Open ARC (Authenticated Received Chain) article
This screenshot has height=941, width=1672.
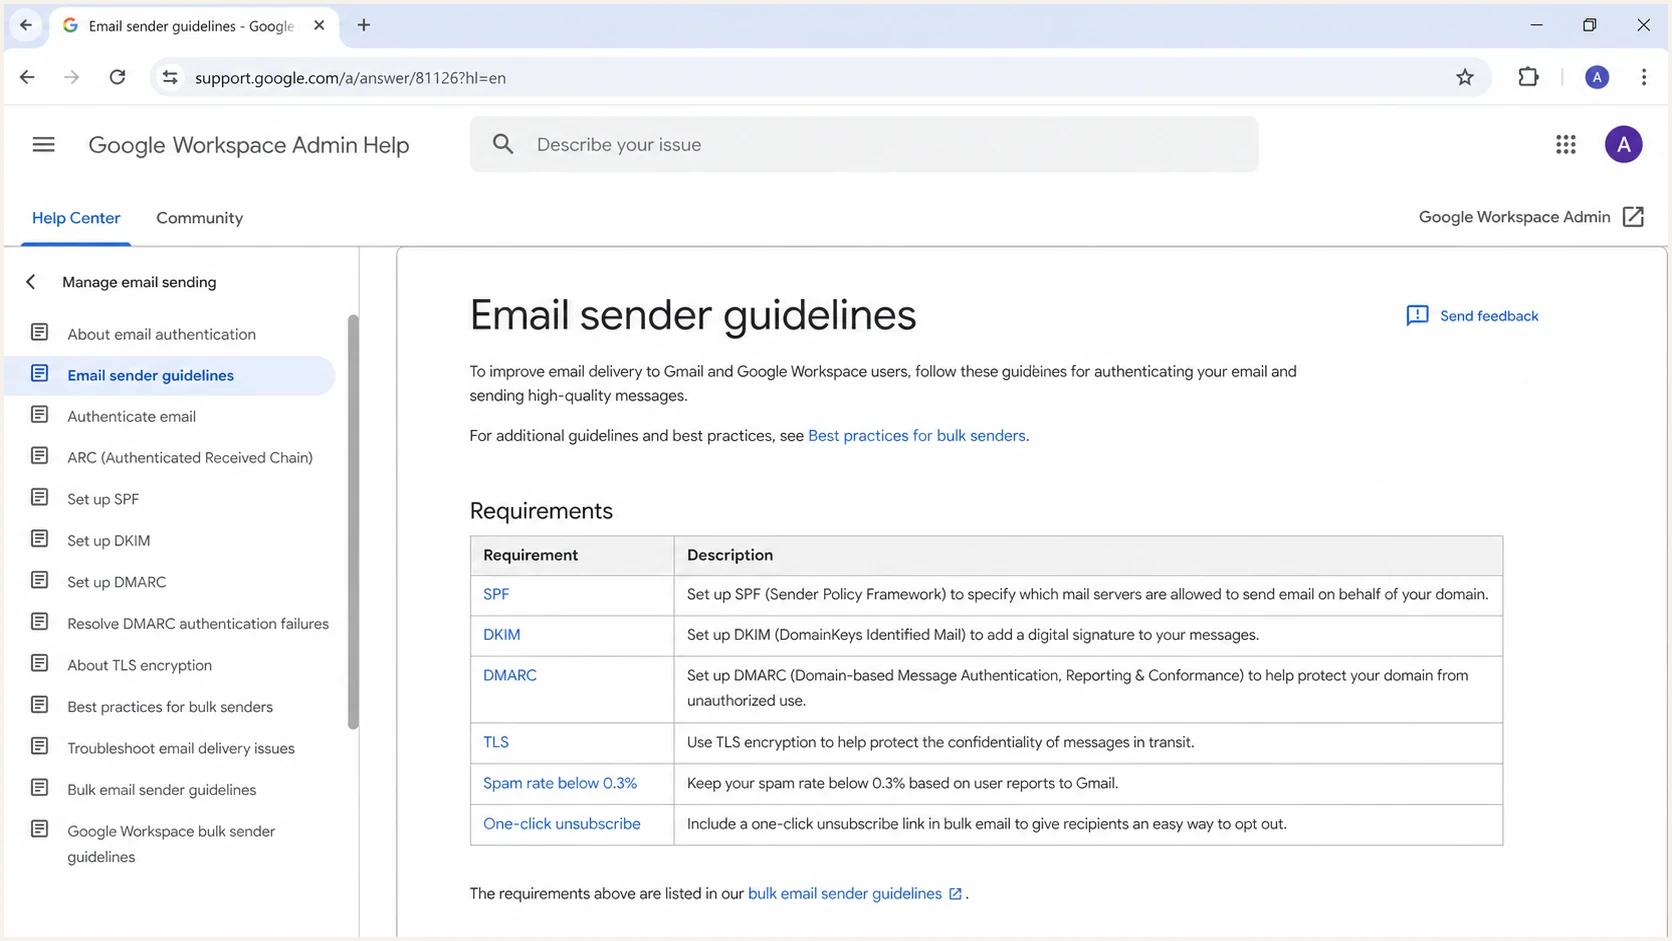[x=190, y=458]
